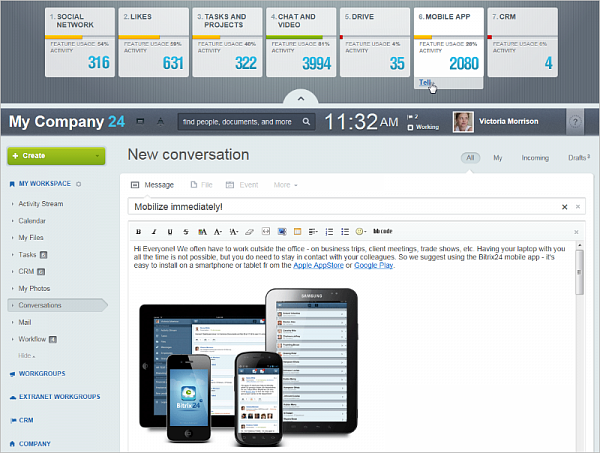Open the text color picker
Viewport: 600px width, 453px height.
pos(202,231)
